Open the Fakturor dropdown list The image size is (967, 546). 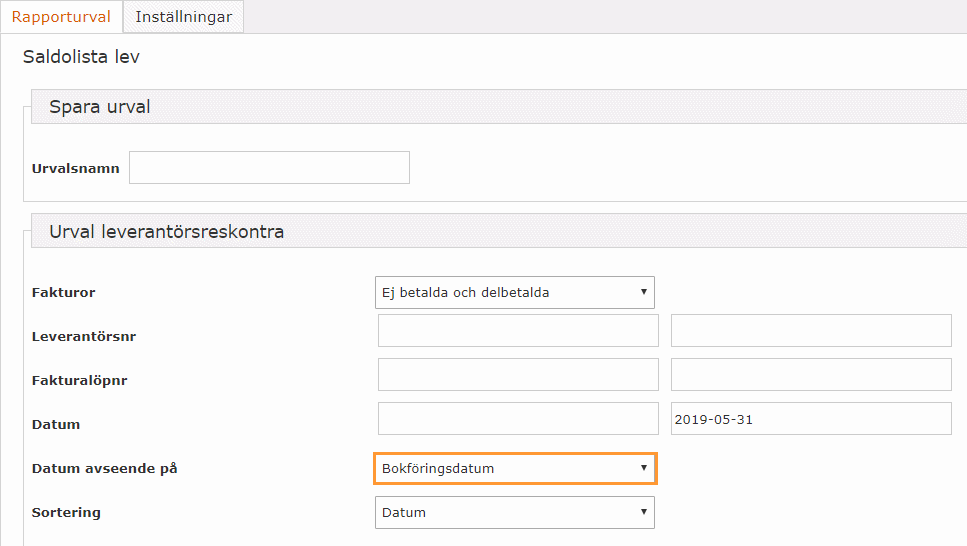coord(514,292)
